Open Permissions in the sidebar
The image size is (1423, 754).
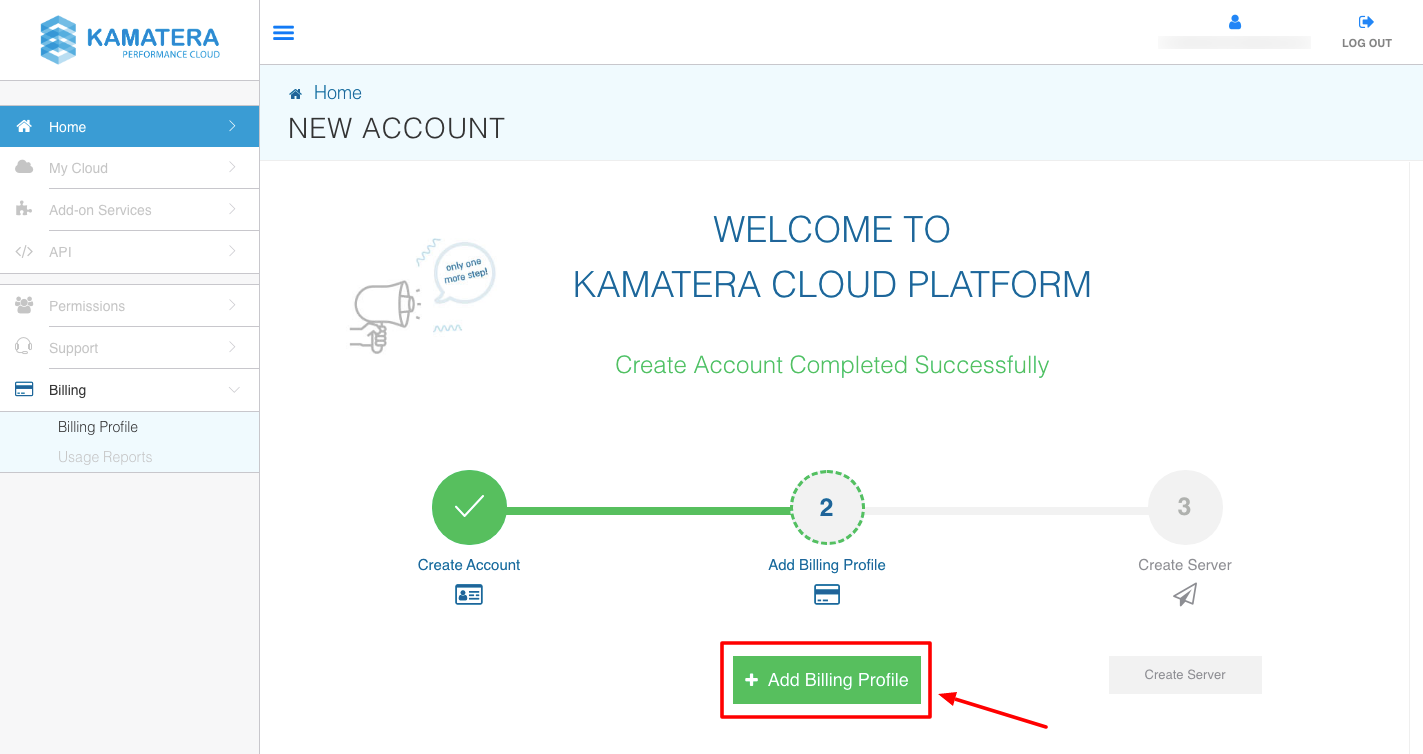click(x=130, y=306)
